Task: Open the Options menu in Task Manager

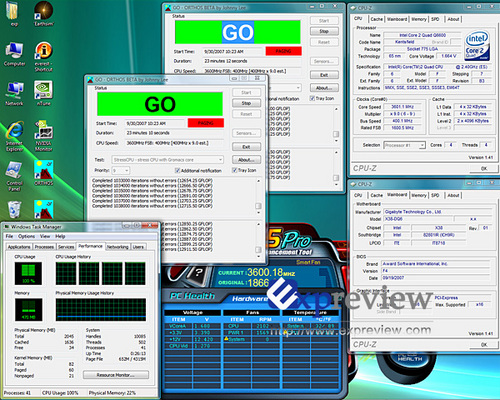Action: click(26, 236)
